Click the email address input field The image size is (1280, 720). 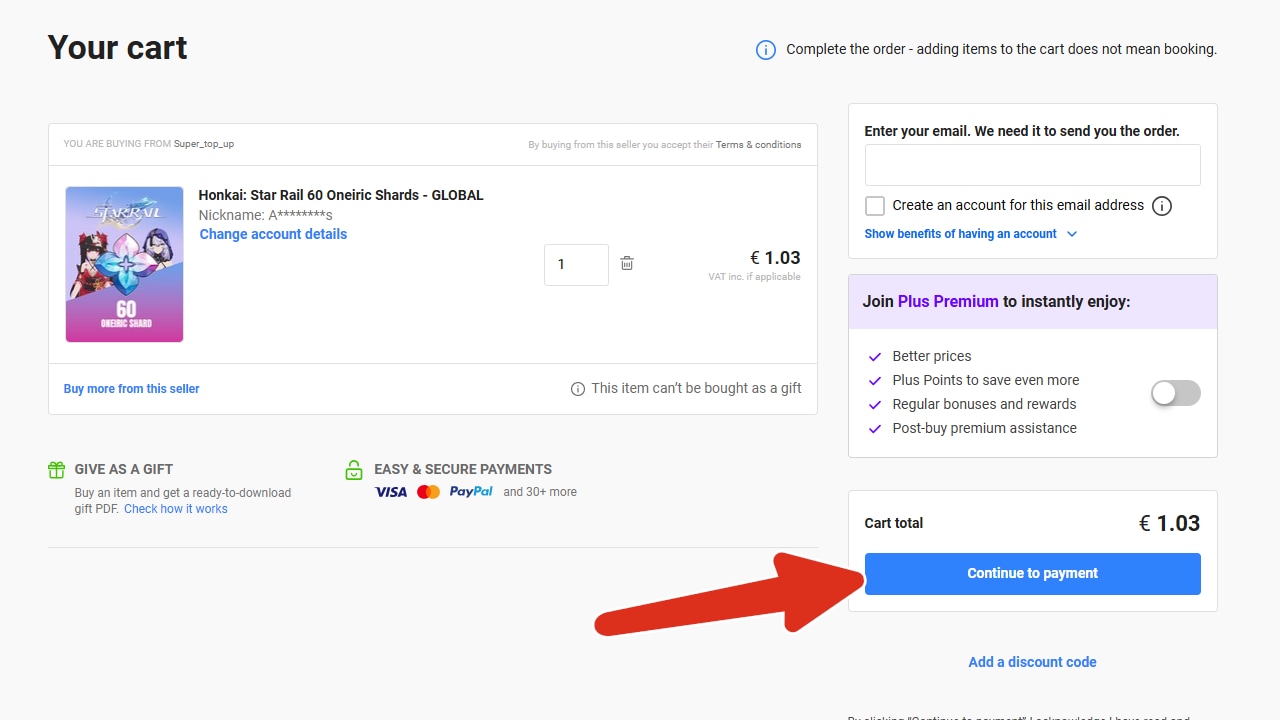coord(1032,165)
